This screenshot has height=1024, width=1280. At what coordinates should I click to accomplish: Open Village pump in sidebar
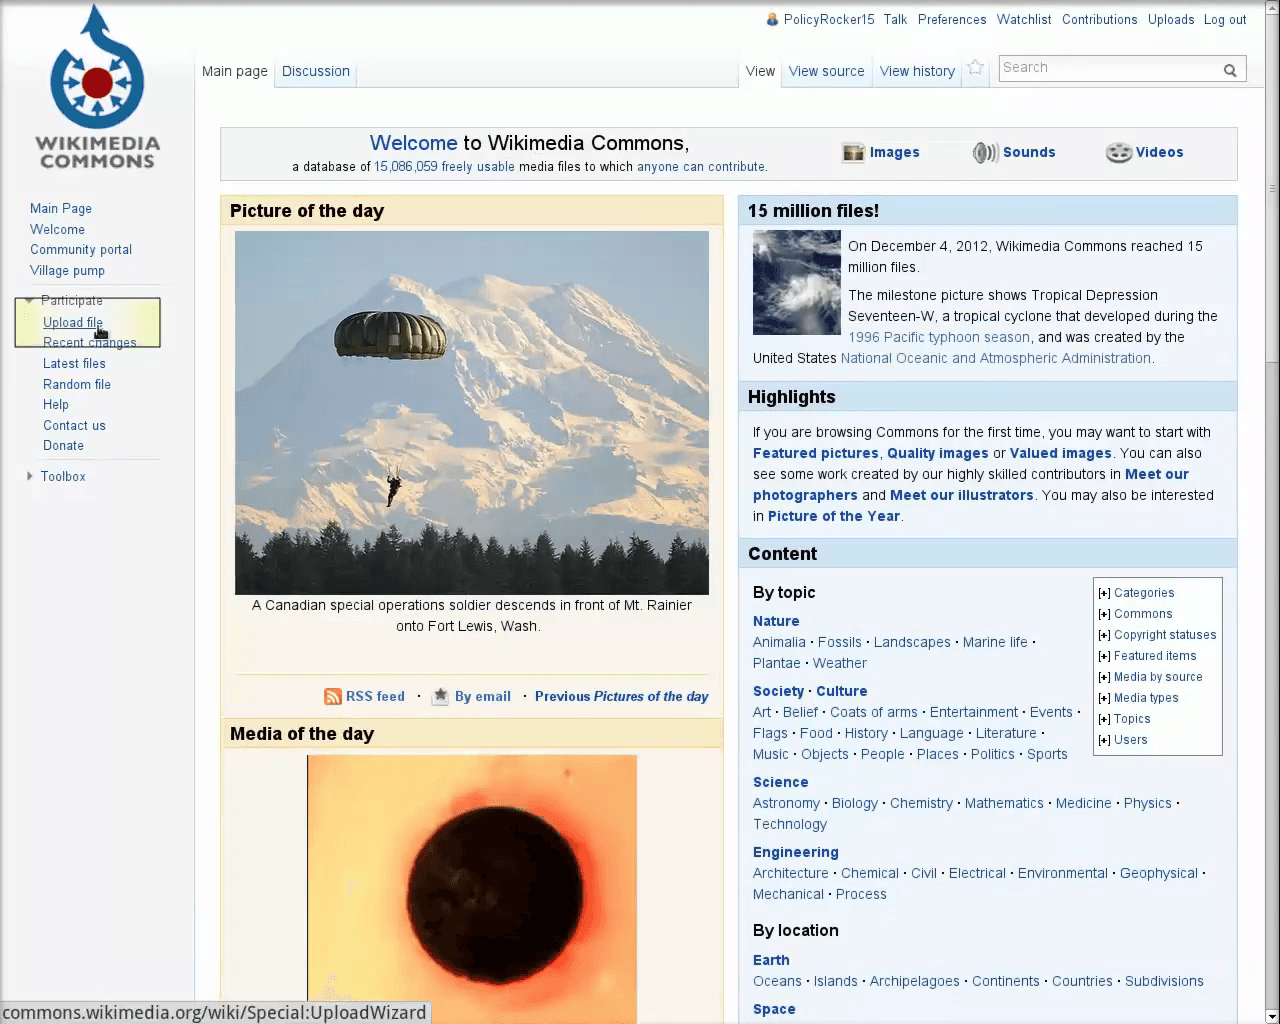[x=67, y=270]
